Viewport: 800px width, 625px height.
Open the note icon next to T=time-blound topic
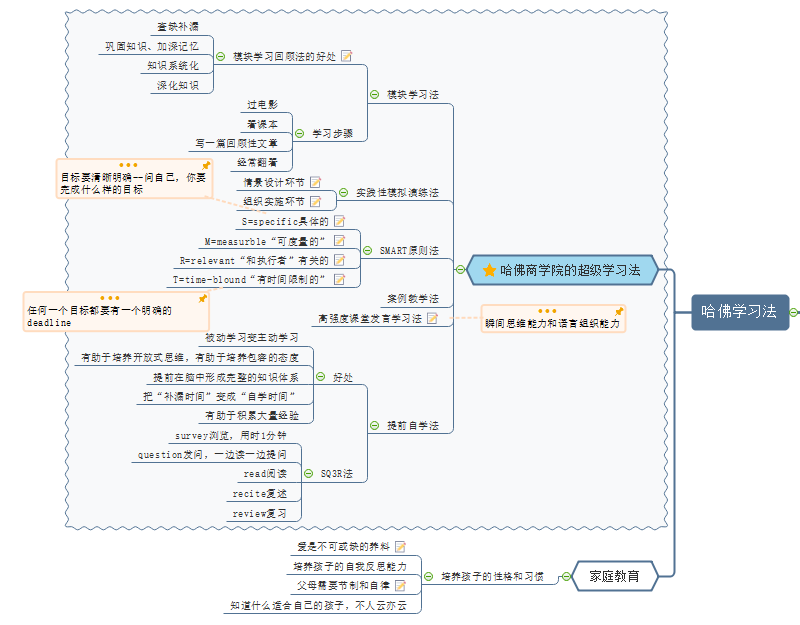339,280
